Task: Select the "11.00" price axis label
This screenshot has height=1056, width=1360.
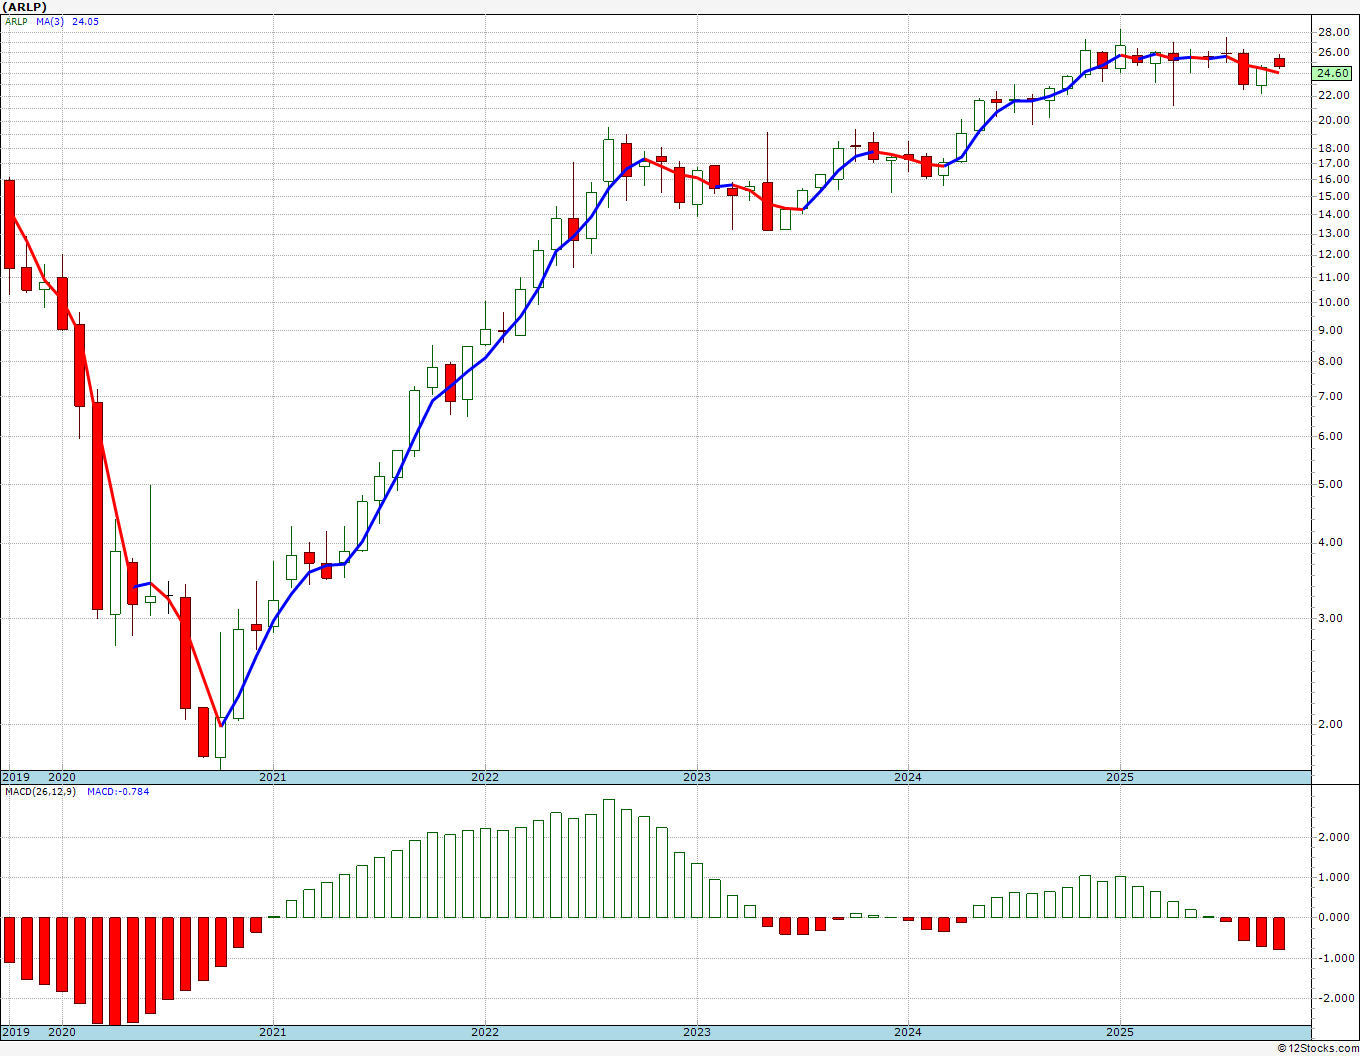Action: click(1334, 277)
